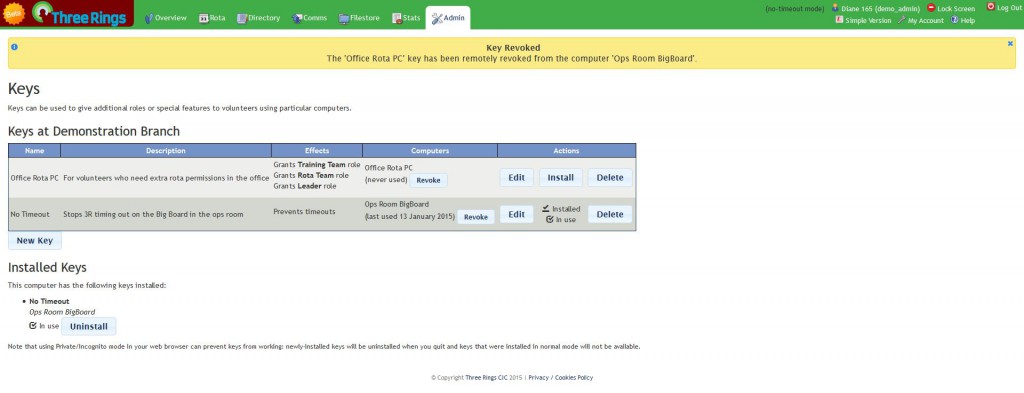1024x393 pixels.
Task: Switch to the Filestore tab
Action: [359, 18]
